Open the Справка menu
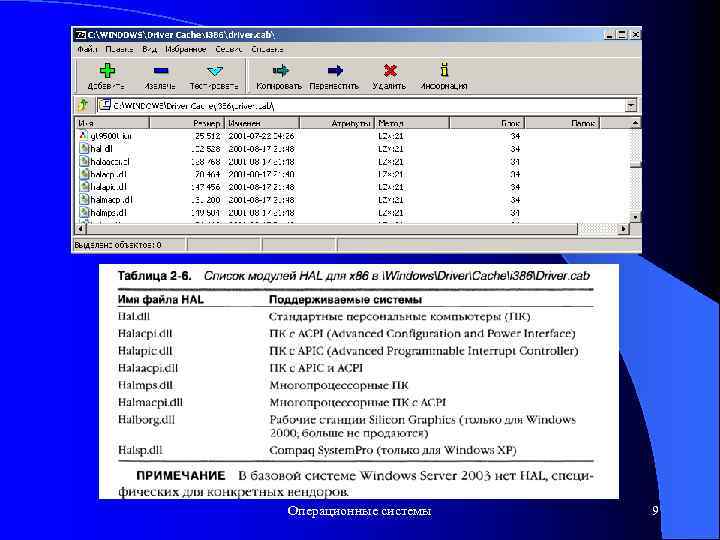Viewport: 720px width, 540px height. tap(267, 49)
